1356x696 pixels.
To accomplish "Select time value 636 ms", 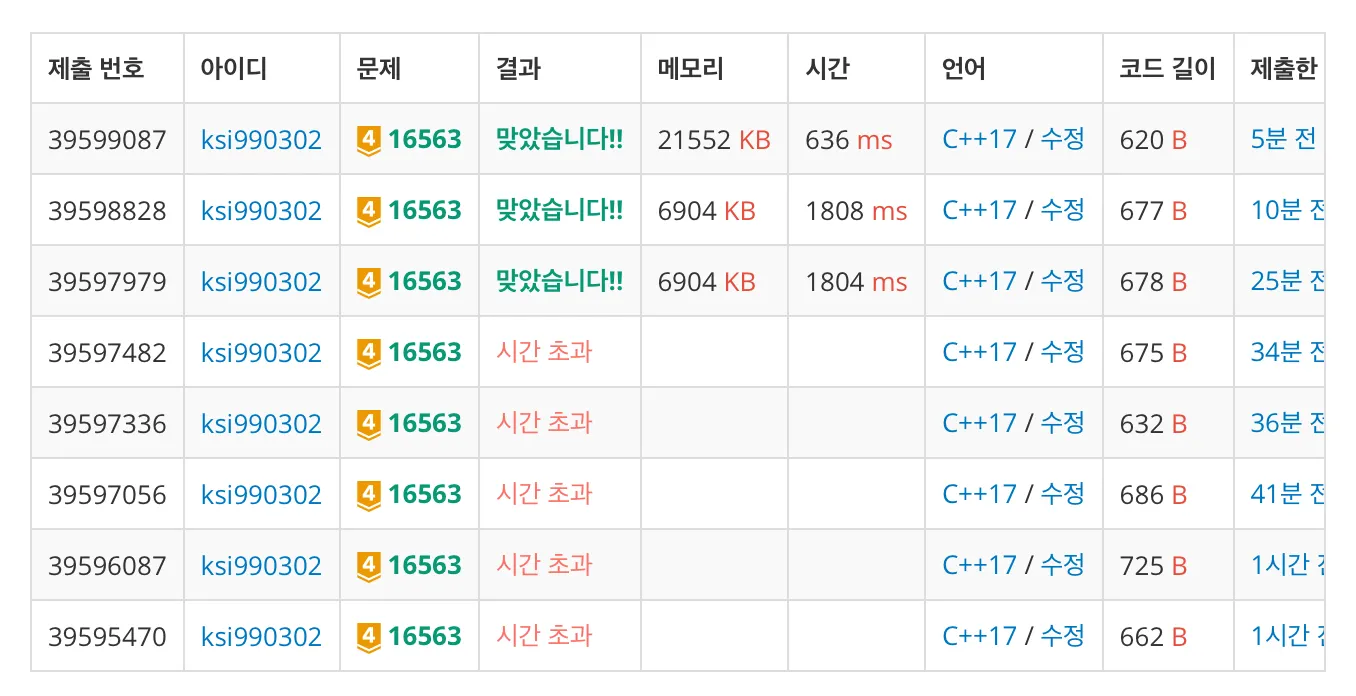I will 848,140.
